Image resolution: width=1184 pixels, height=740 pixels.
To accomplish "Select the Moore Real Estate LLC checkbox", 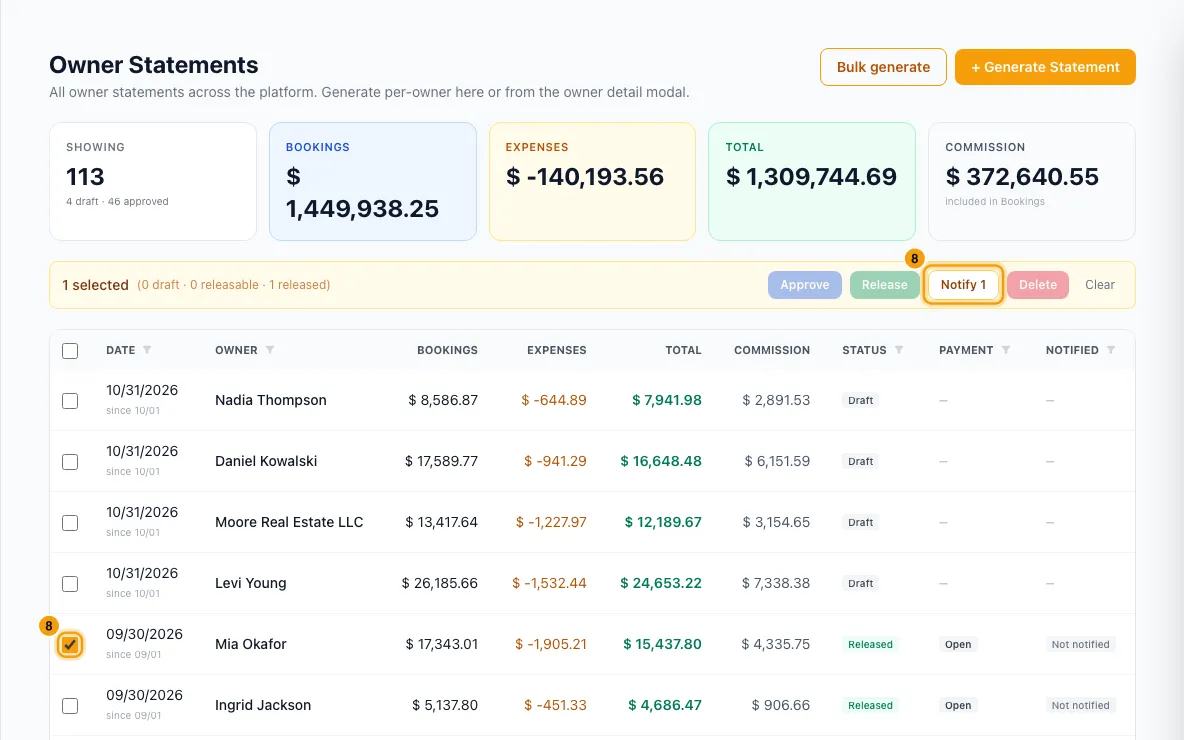I will click(x=70, y=523).
